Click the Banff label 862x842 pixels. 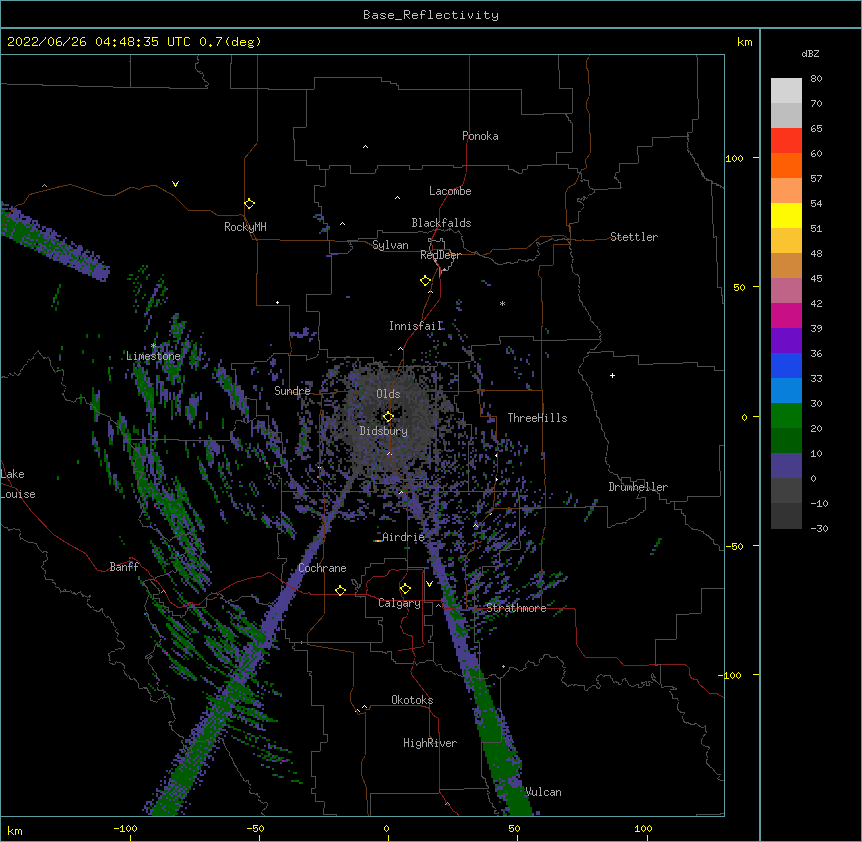click(124, 567)
